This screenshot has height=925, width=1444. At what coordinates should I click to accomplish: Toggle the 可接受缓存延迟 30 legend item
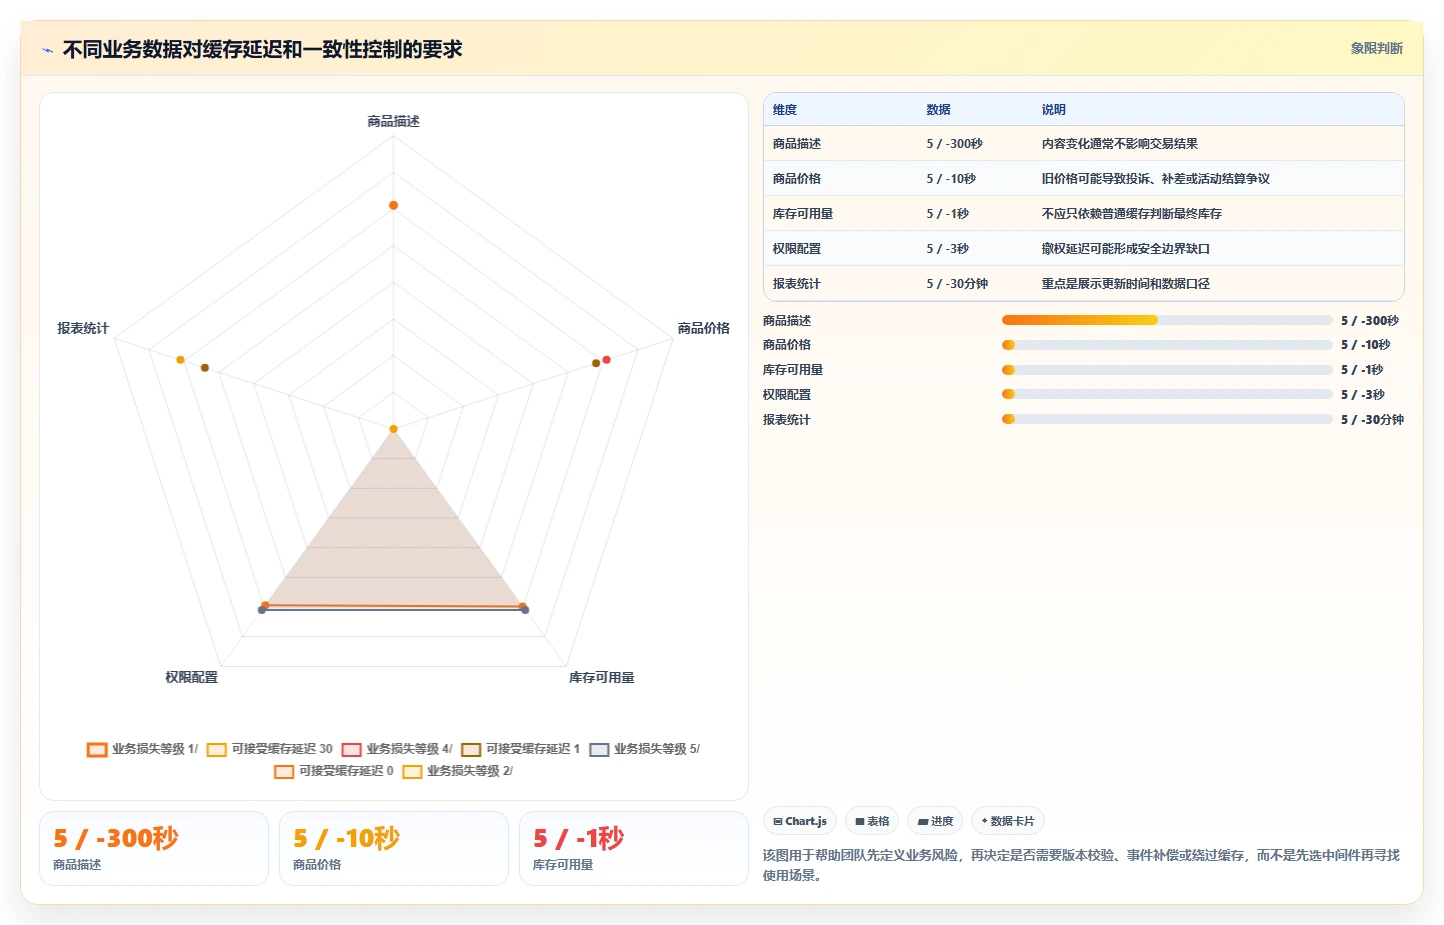point(270,749)
